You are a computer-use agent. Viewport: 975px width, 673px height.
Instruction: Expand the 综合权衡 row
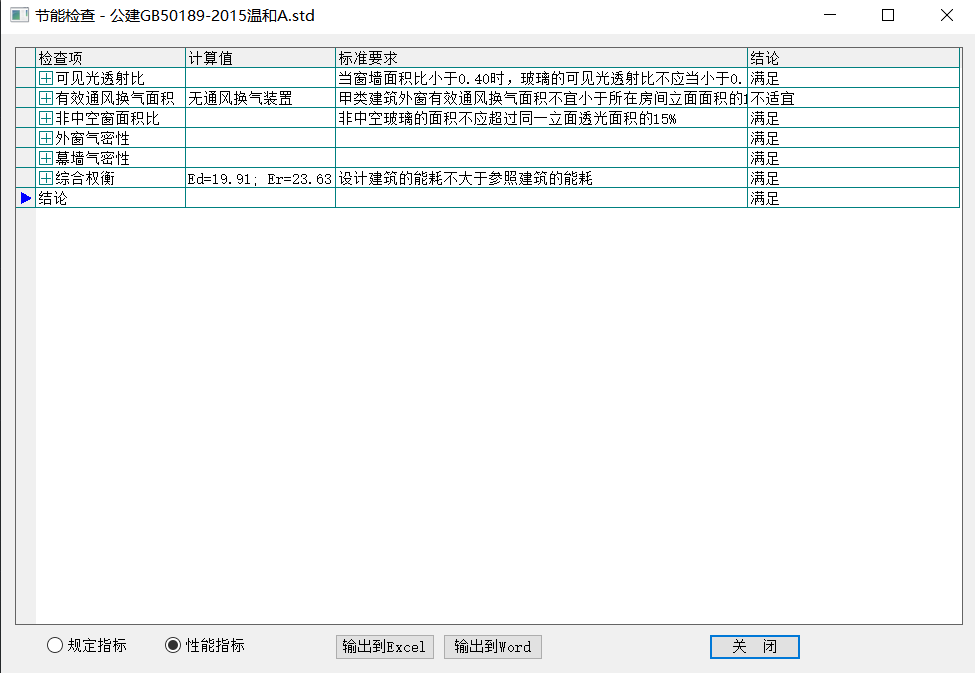45,178
